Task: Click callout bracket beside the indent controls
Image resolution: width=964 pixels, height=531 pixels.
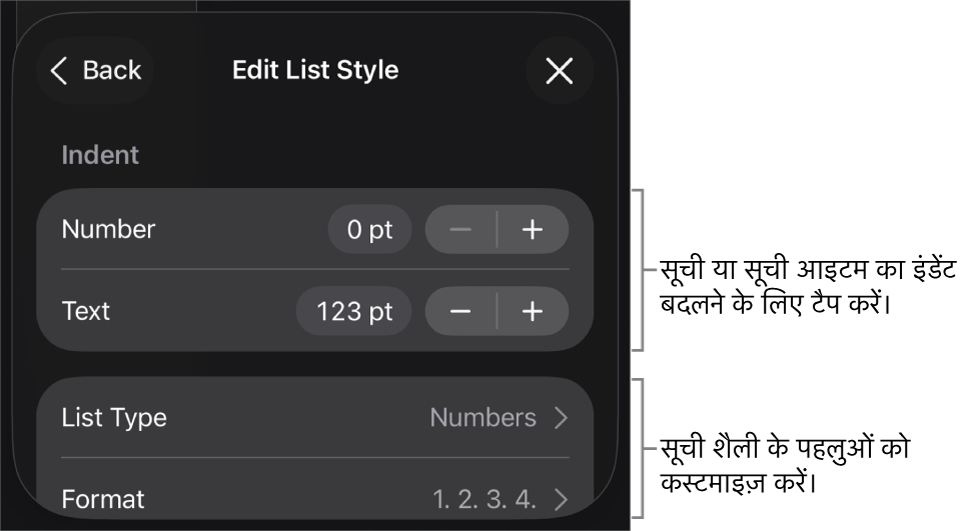Action: click(x=642, y=269)
